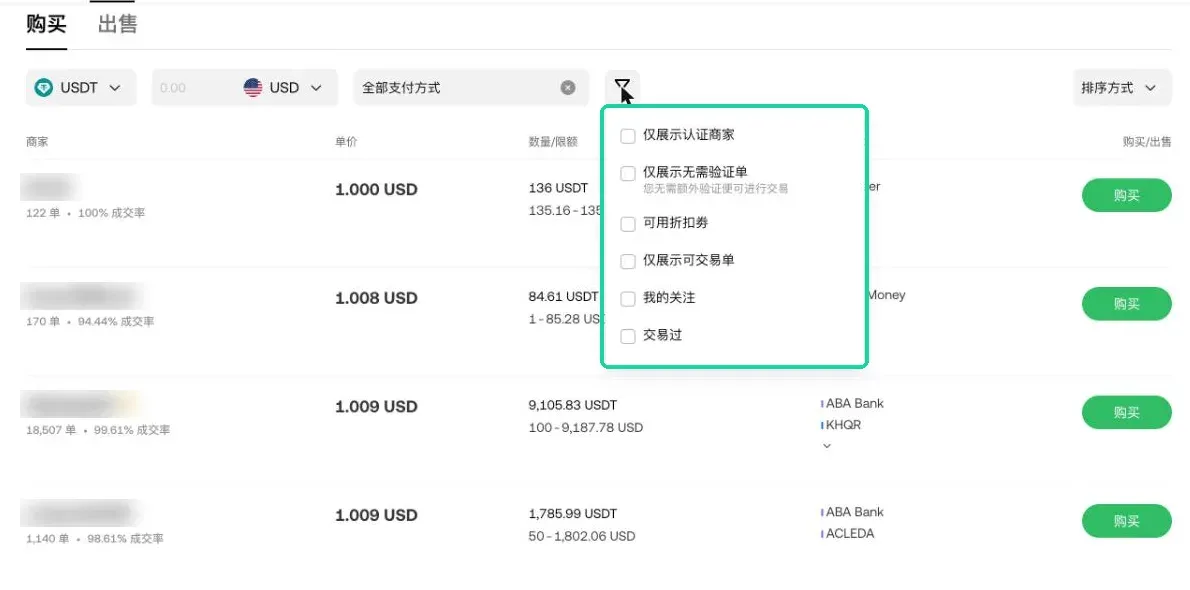
Task: Click the 1.000 USD unit price
Action: (376, 190)
